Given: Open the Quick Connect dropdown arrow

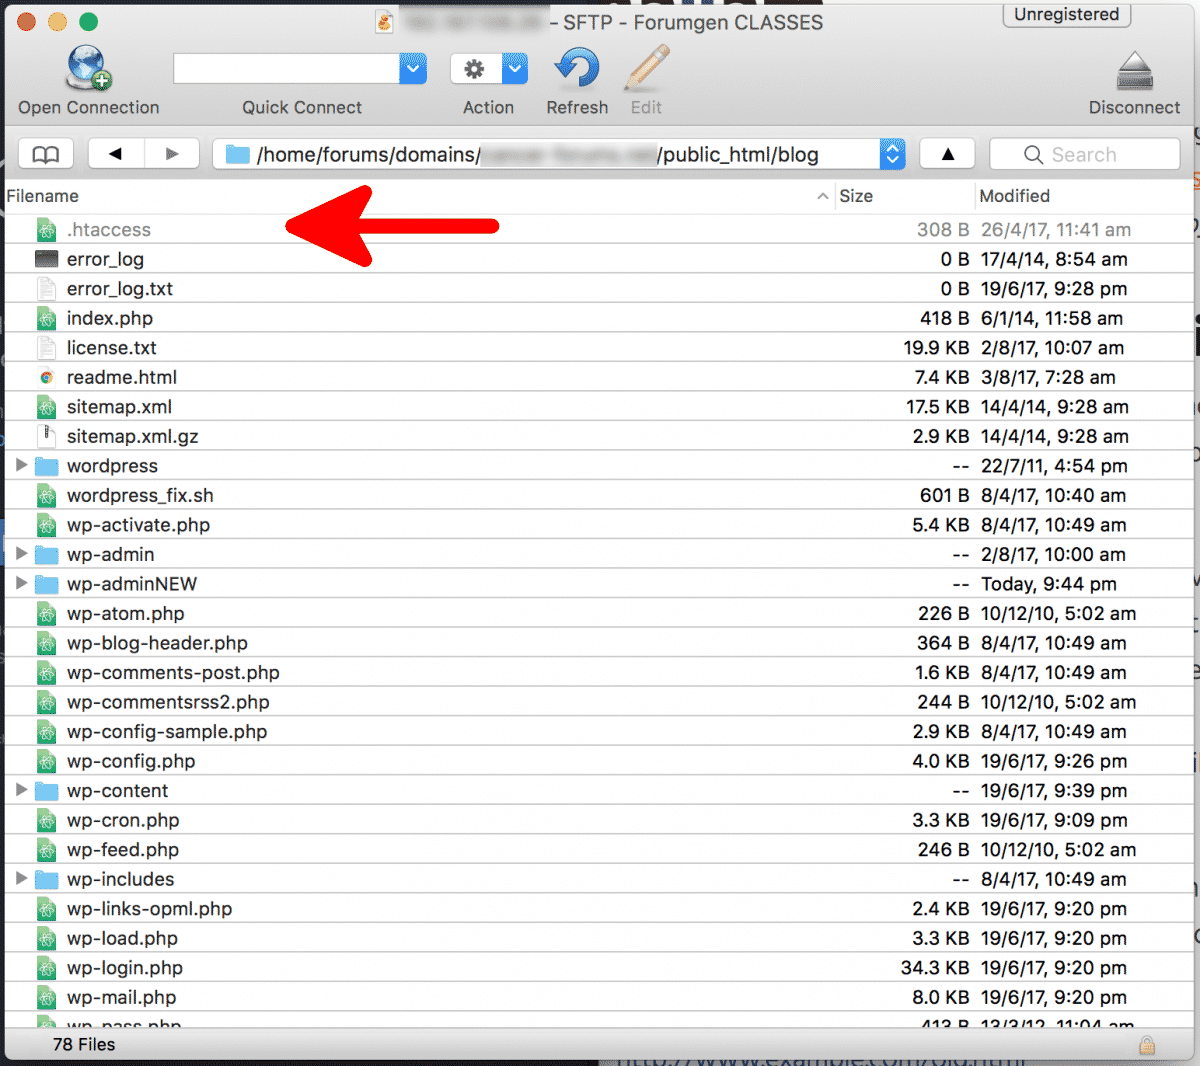Looking at the screenshot, I should 413,69.
